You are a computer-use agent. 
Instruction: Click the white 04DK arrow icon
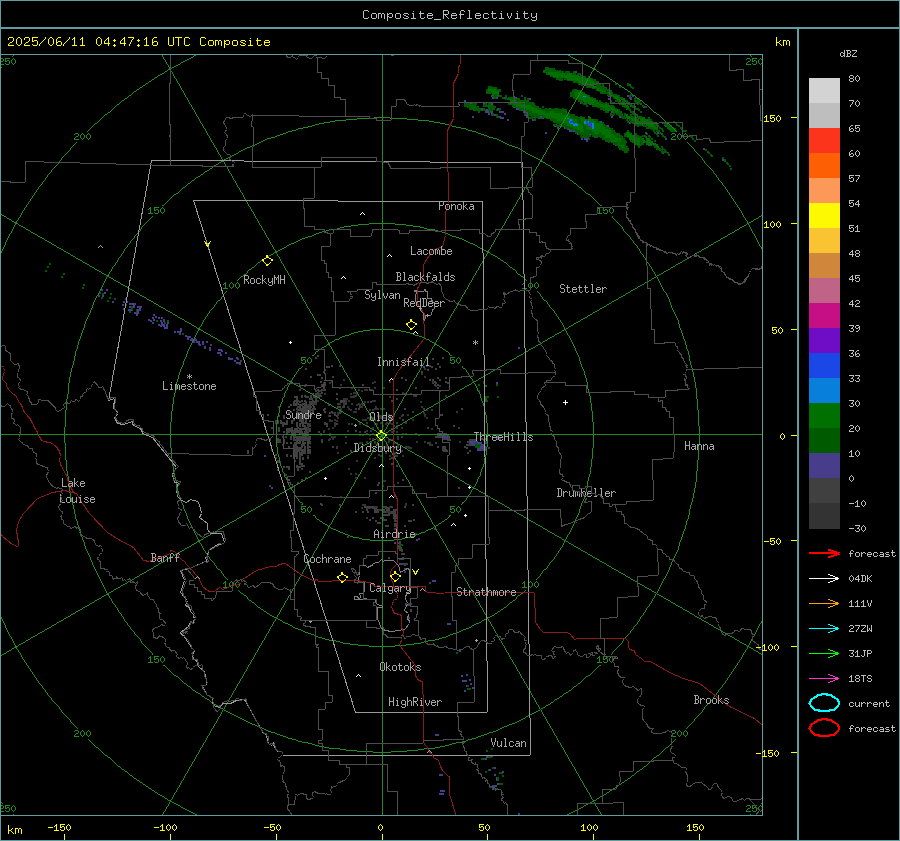click(x=824, y=578)
